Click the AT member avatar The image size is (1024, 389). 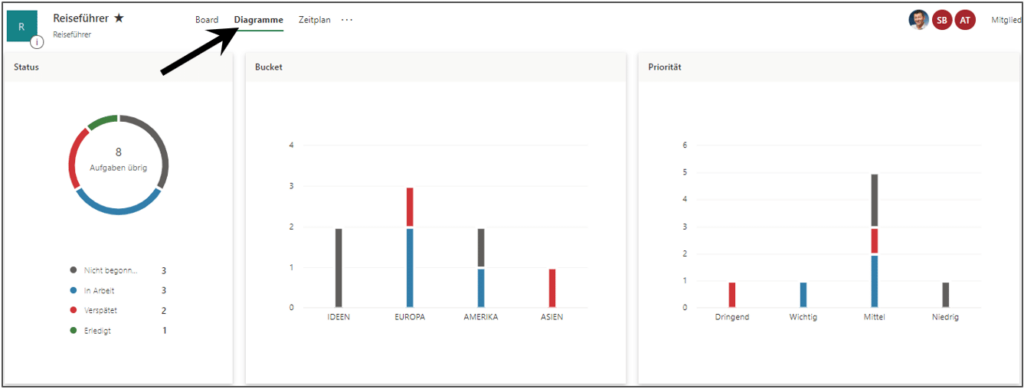coord(965,20)
